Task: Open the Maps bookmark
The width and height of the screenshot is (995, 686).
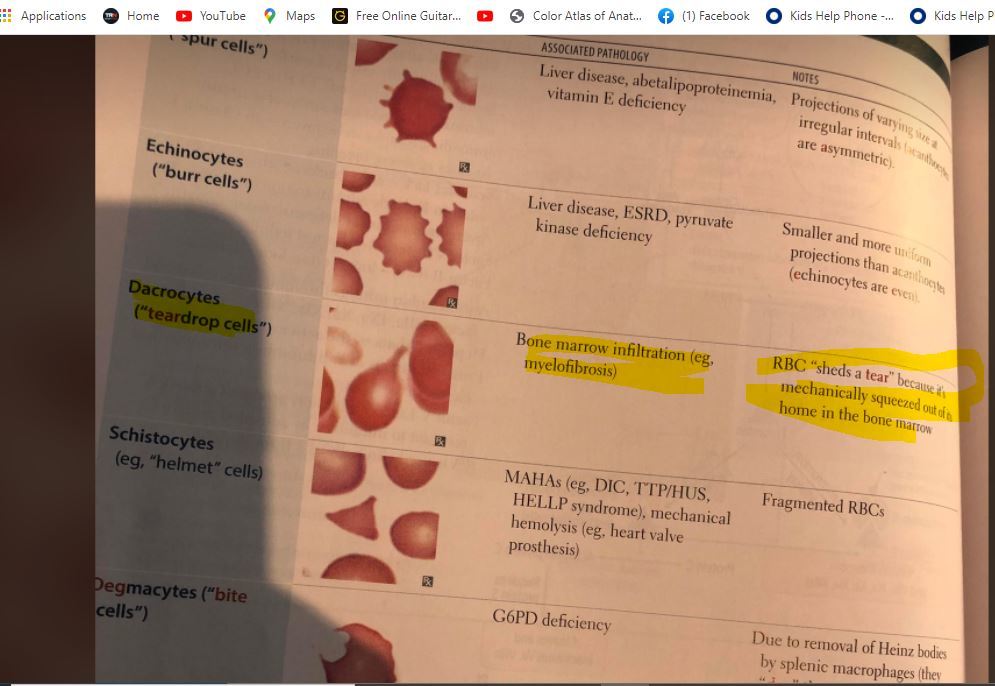Action: click(289, 16)
